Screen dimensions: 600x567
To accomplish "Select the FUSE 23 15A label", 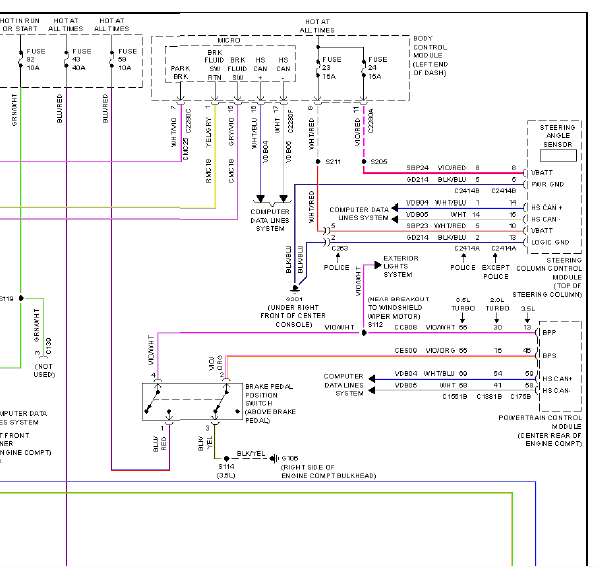I will [x=332, y=68].
